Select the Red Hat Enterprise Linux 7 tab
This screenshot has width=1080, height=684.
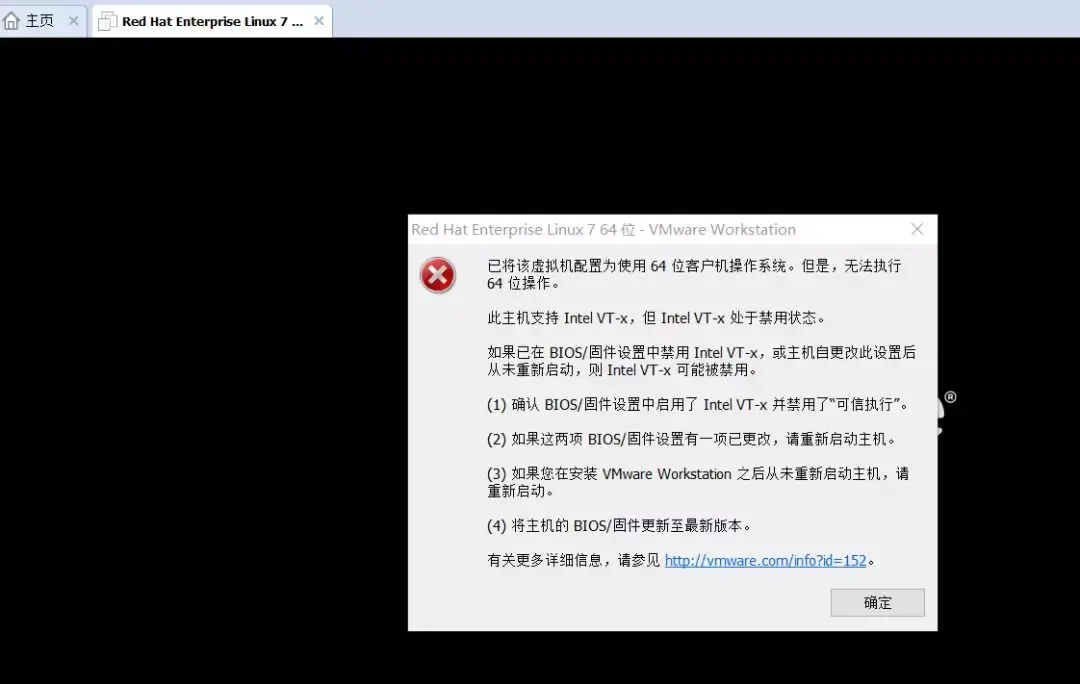point(212,21)
